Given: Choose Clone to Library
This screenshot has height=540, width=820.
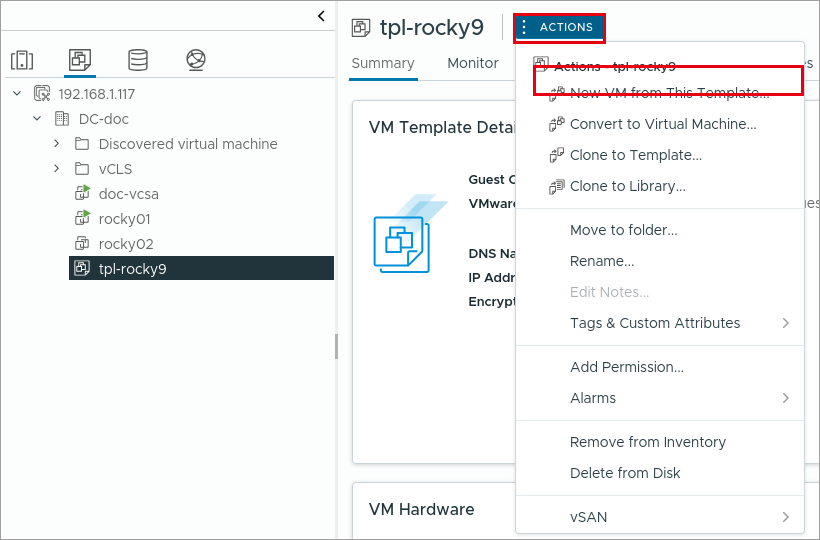Looking at the screenshot, I should (x=659, y=186).
